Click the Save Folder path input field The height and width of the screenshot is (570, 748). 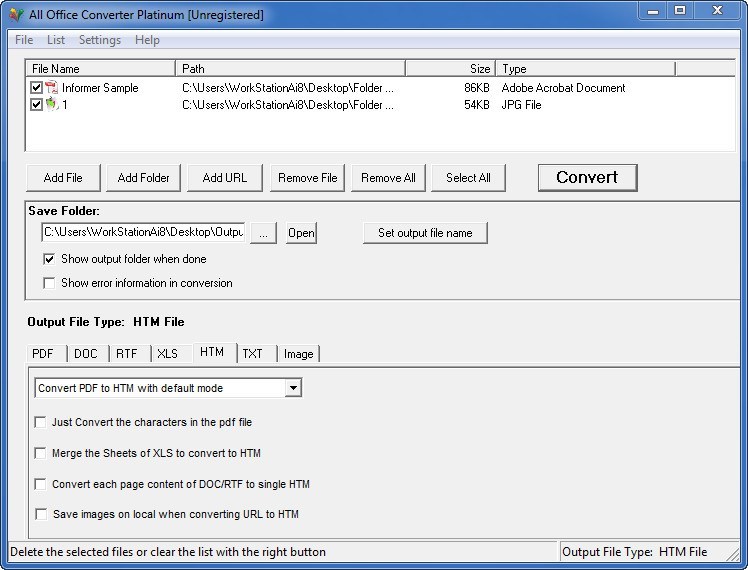tap(143, 232)
